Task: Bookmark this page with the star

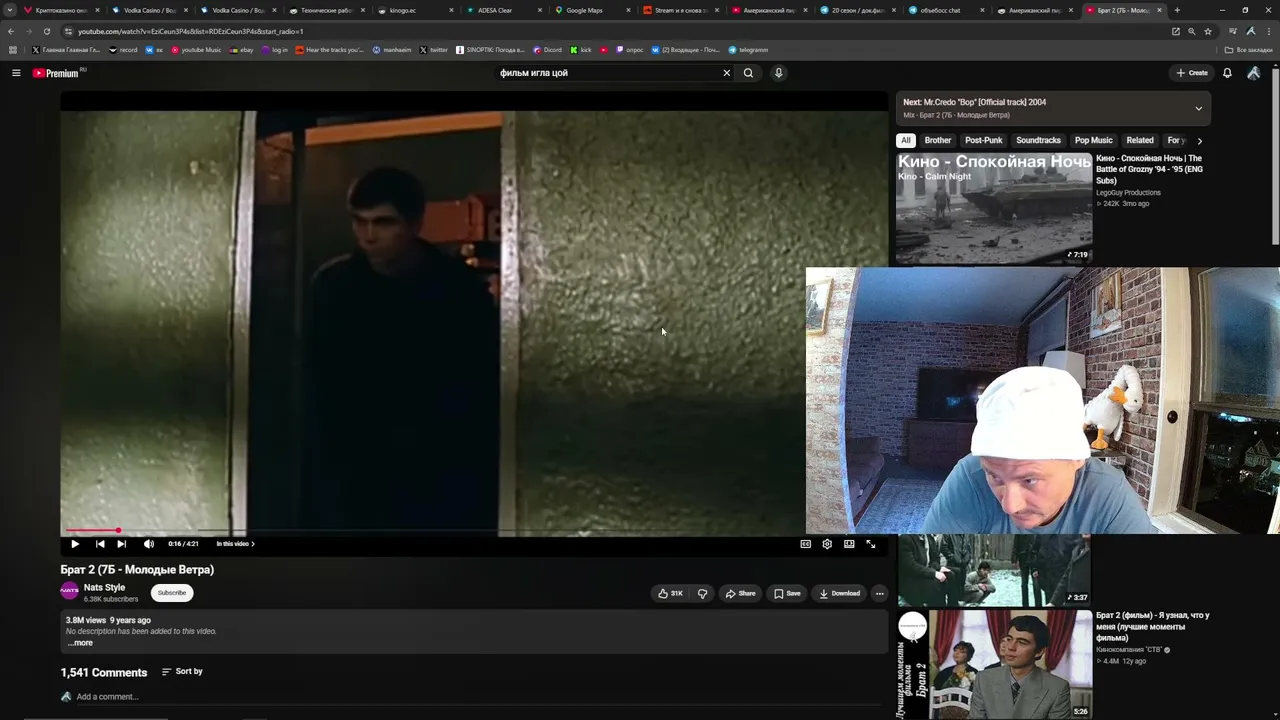Action: 1207,31
